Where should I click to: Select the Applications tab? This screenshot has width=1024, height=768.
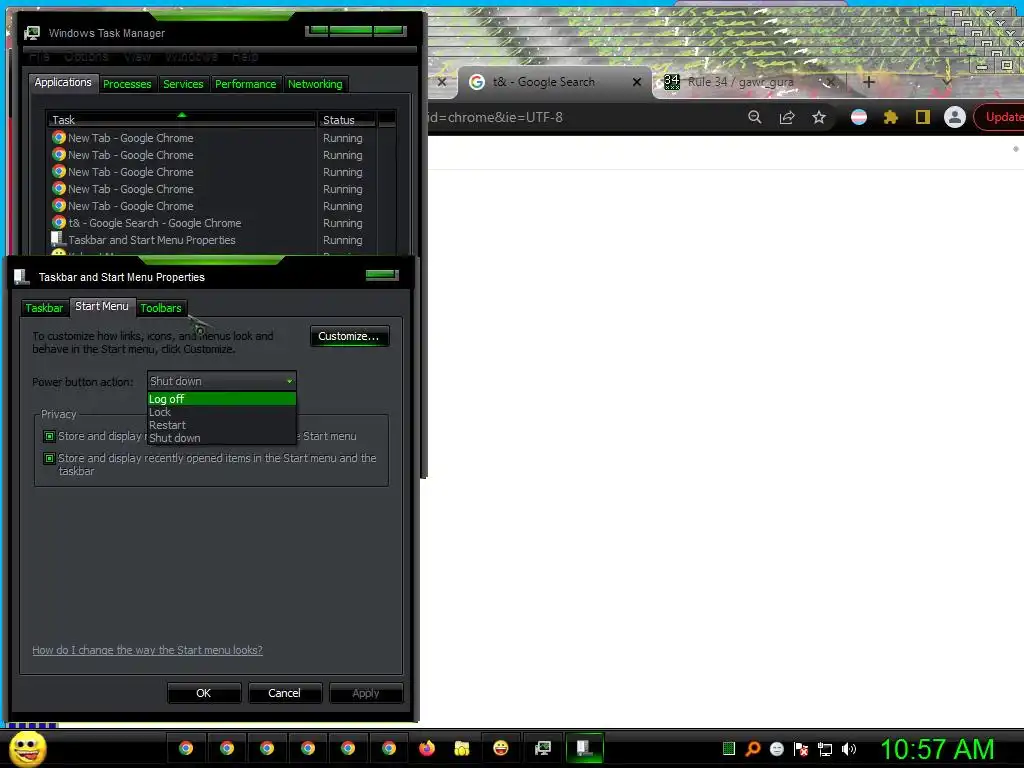coord(63,82)
